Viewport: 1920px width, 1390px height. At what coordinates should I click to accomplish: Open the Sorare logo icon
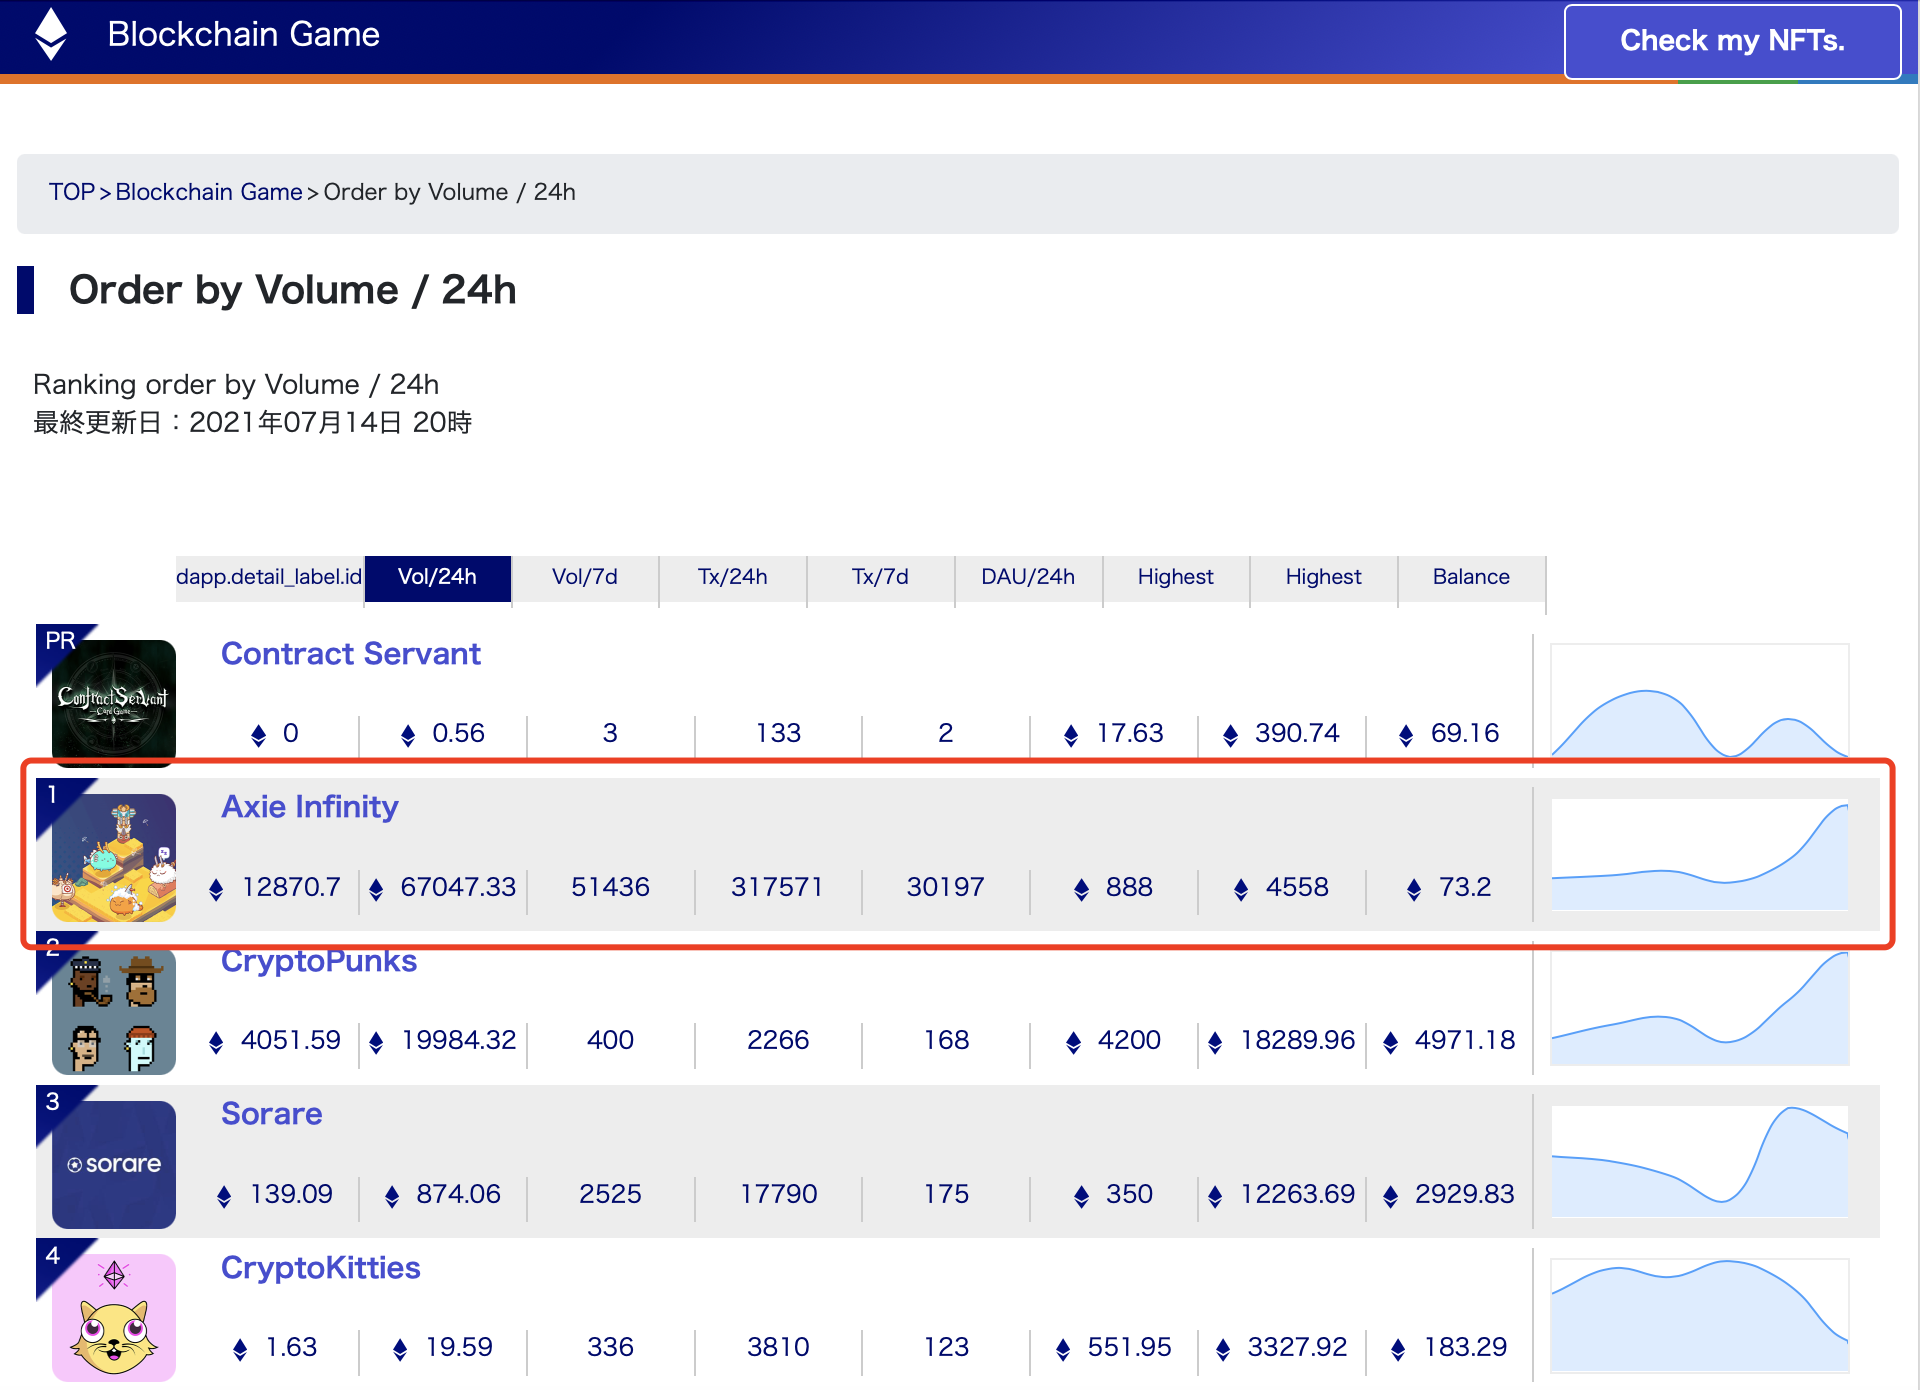tap(113, 1164)
